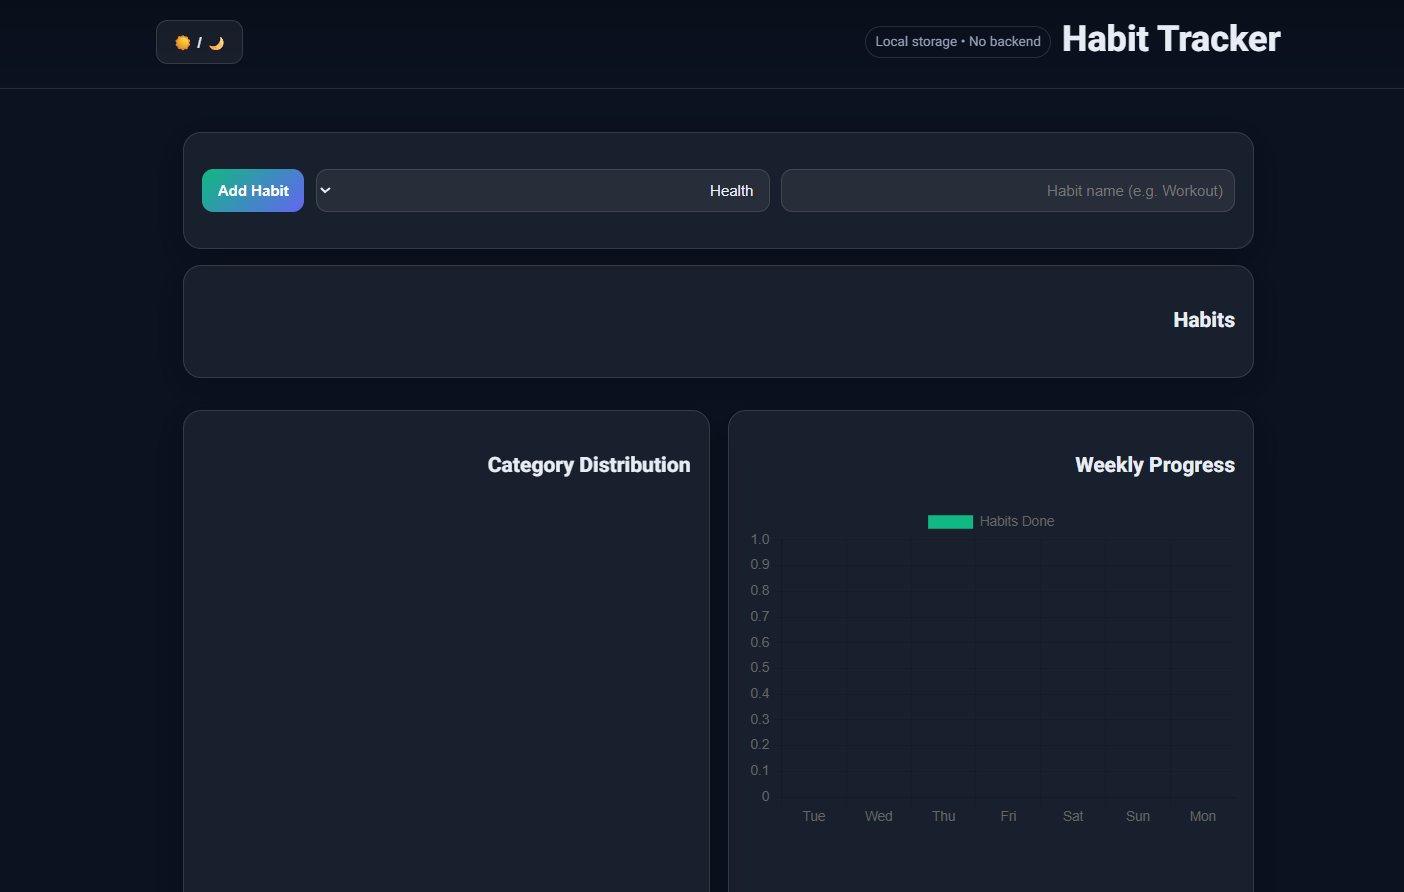Viewport: 1404px width, 892px height.
Task: Expand the category list showing Health
Action: coord(543,190)
